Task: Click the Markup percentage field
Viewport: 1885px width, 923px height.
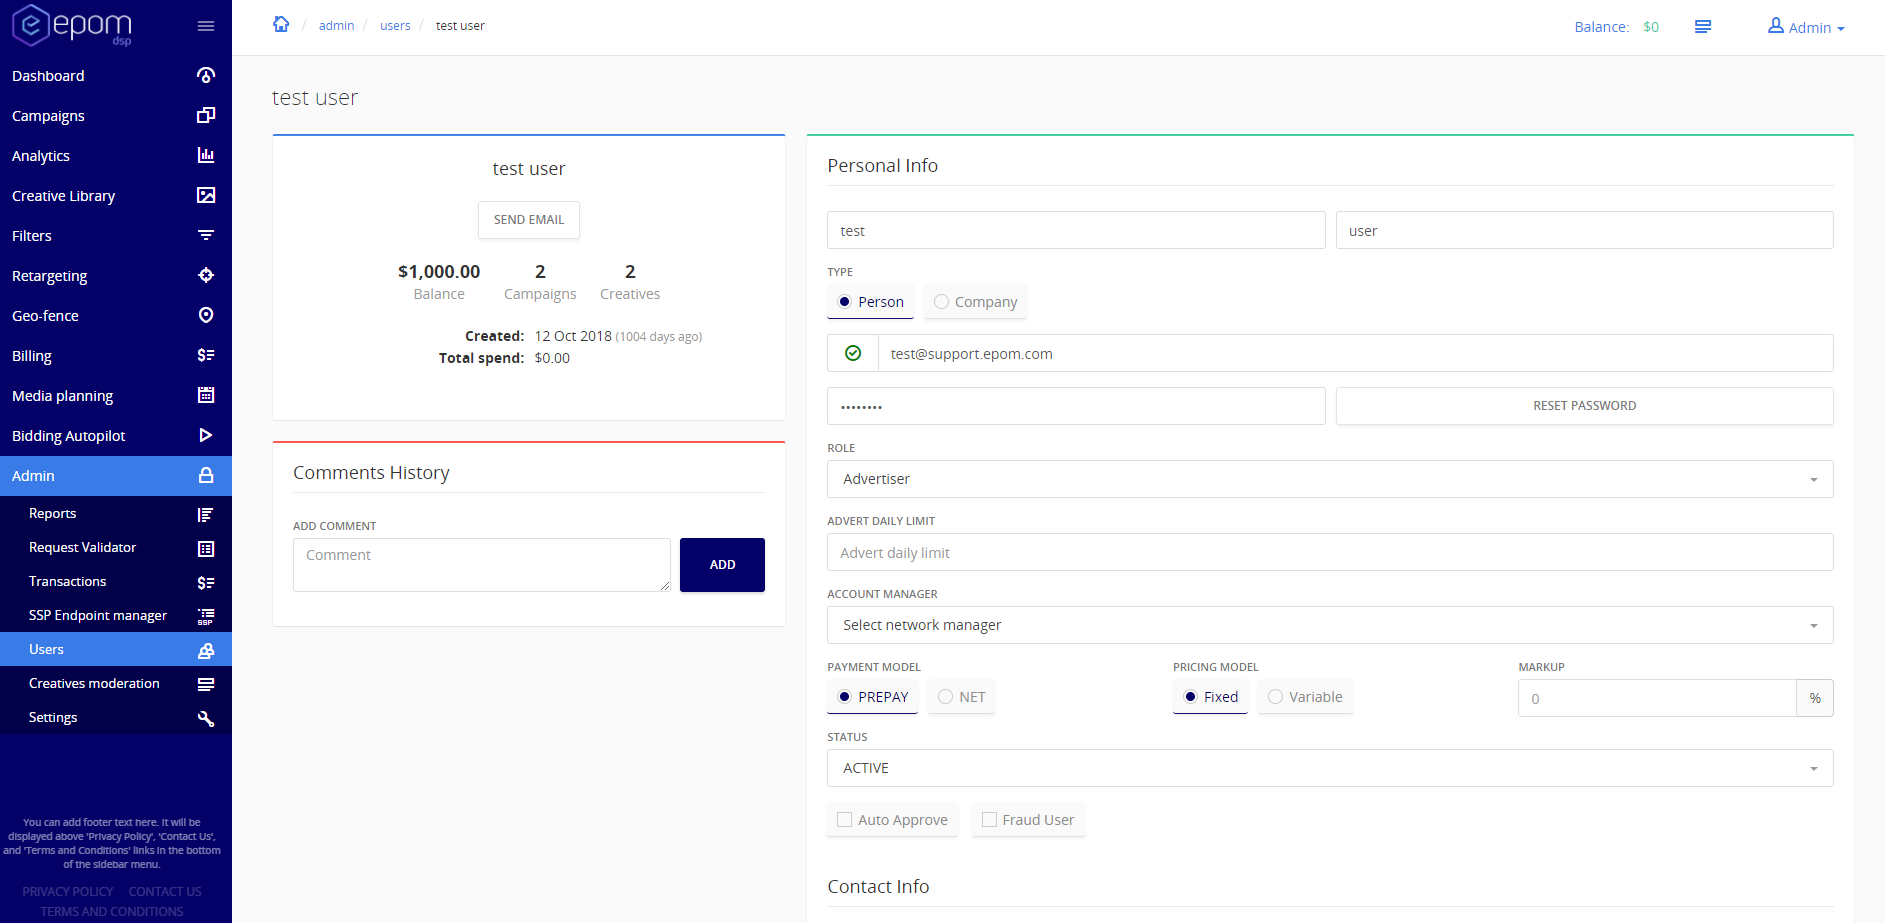Action: coord(1657,698)
